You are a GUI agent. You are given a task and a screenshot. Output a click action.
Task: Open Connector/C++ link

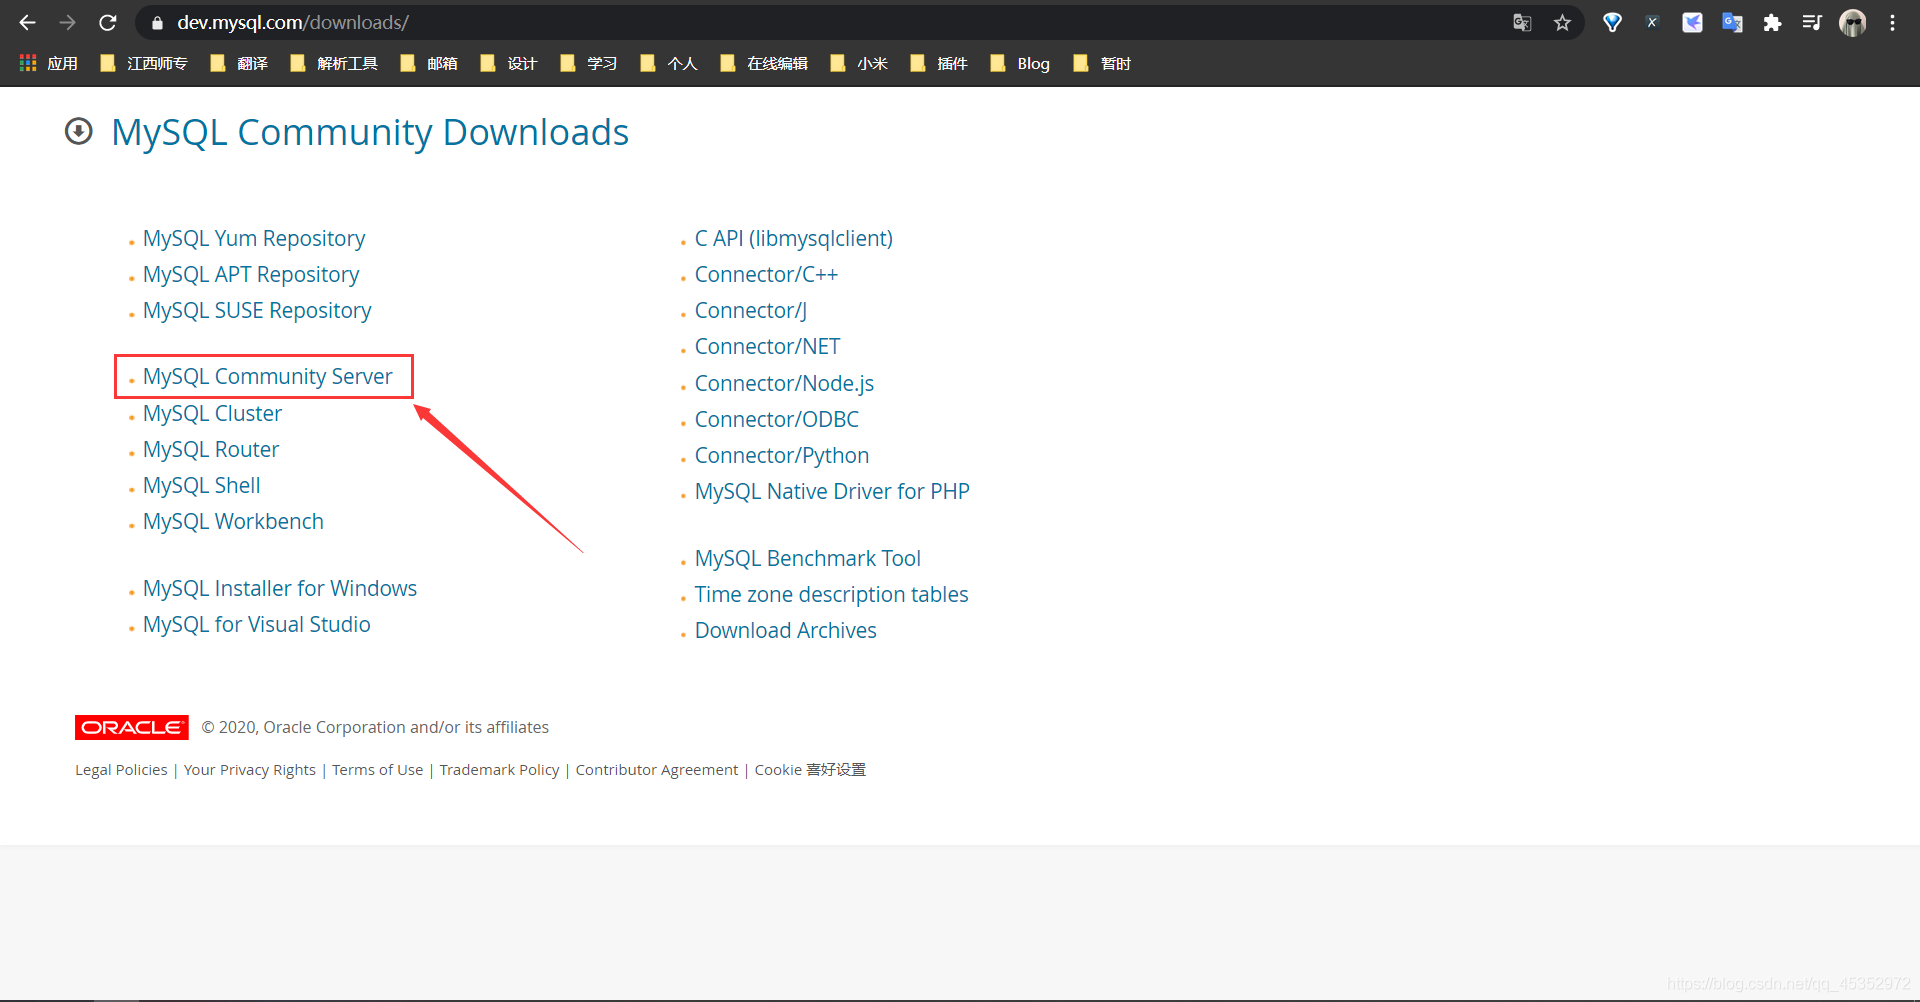point(766,274)
